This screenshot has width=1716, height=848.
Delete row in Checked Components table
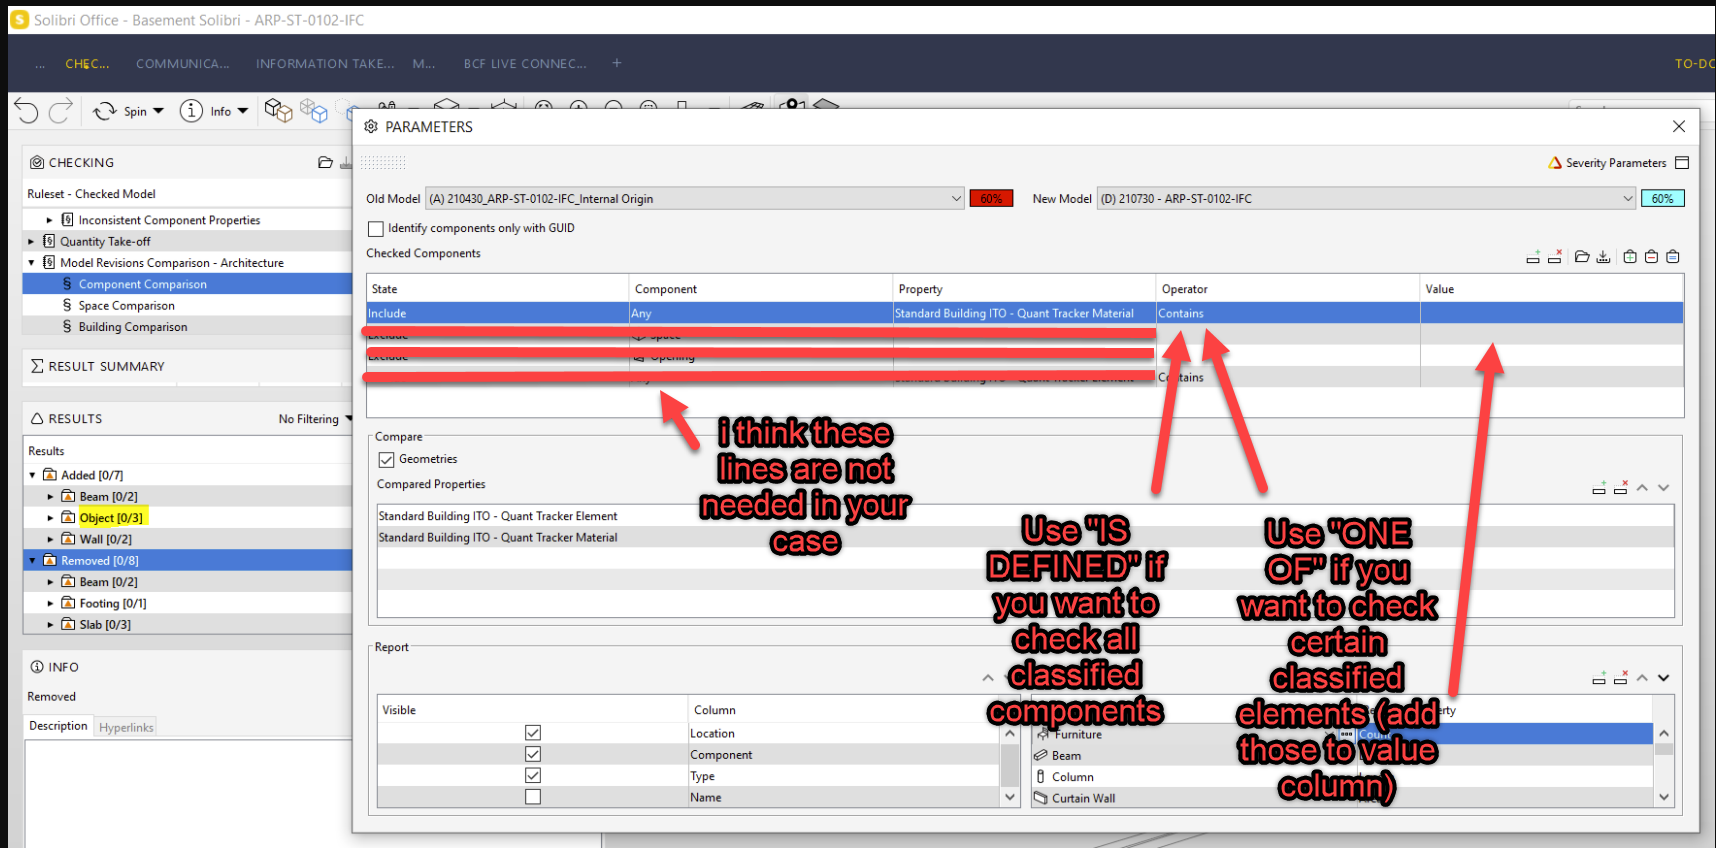tap(1555, 257)
